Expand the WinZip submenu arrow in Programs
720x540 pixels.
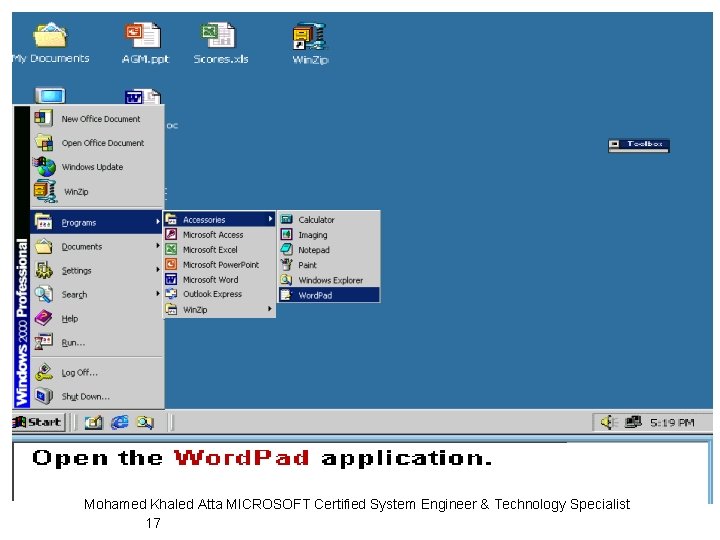270,309
